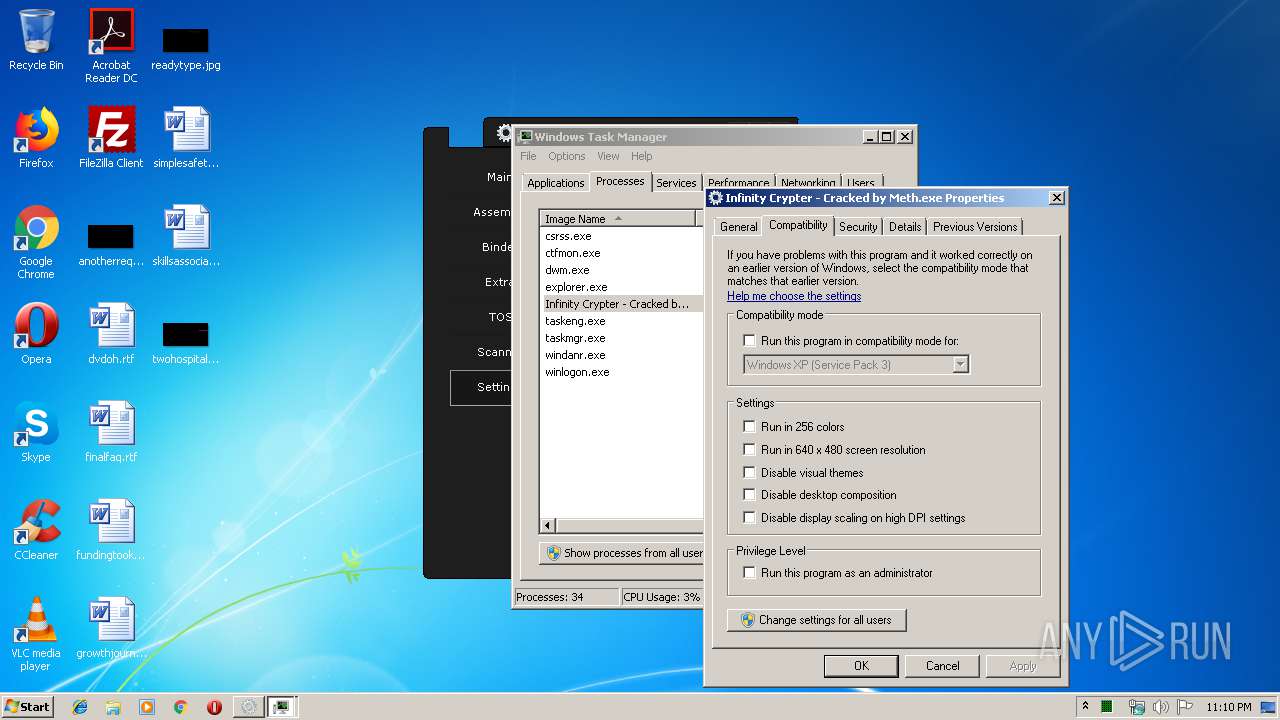Switch to the Services tab in Task Manager
This screenshot has width=1280, height=720.
[x=676, y=183]
